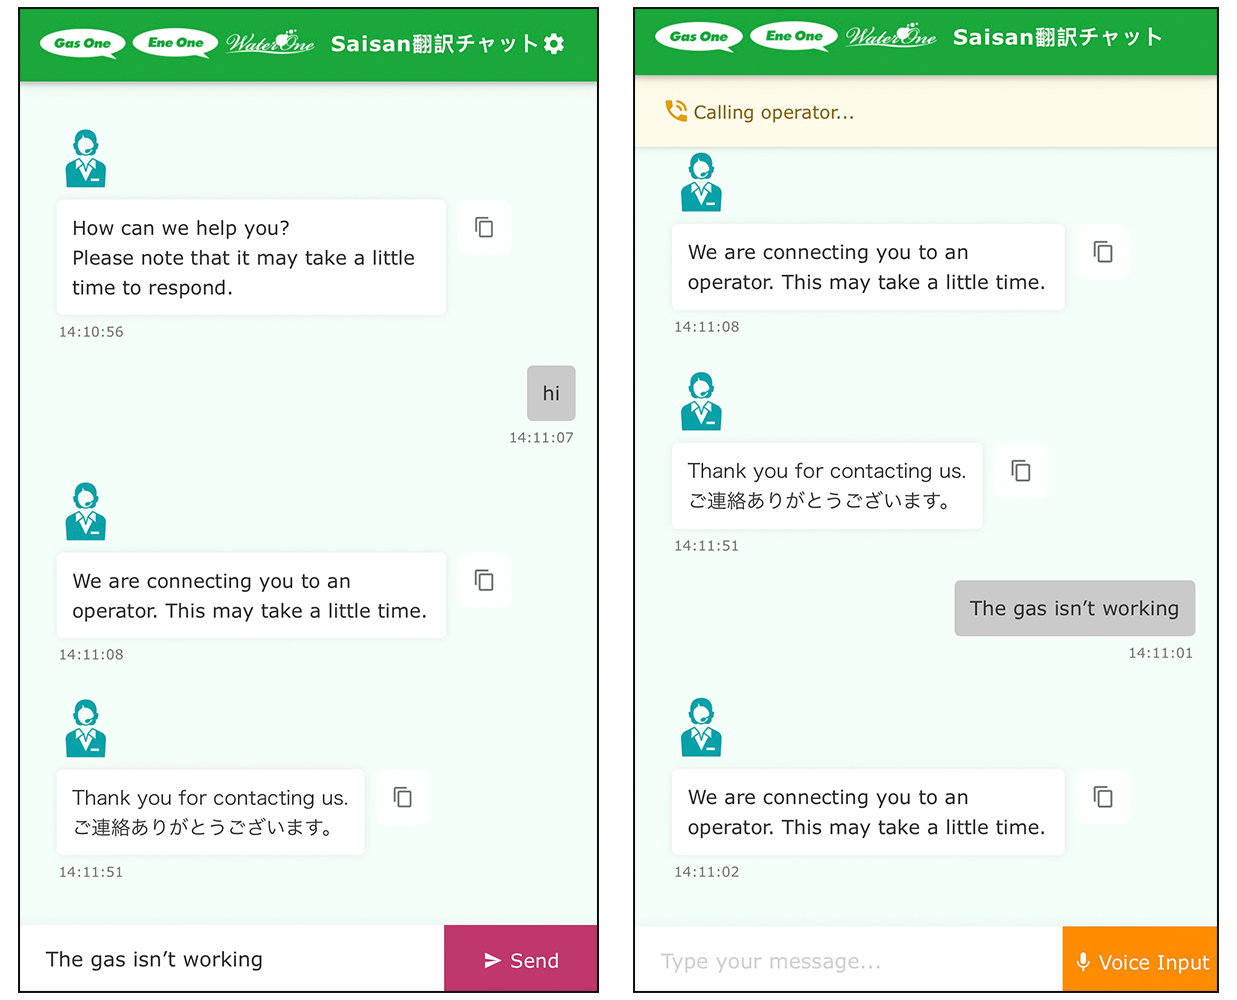
Task: Click the Gas One logo in right header
Action: (699, 37)
